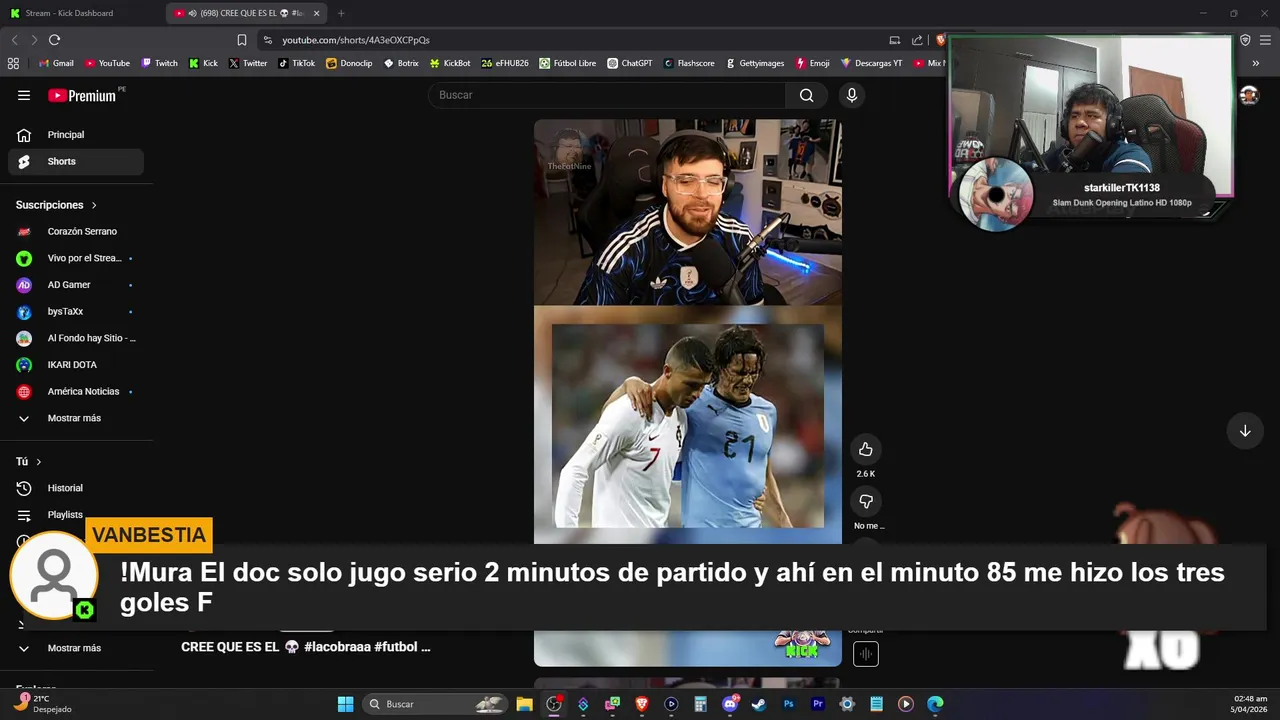Open the Twitch bookmark
The width and height of the screenshot is (1280, 720).
pyautogui.click(x=159, y=63)
